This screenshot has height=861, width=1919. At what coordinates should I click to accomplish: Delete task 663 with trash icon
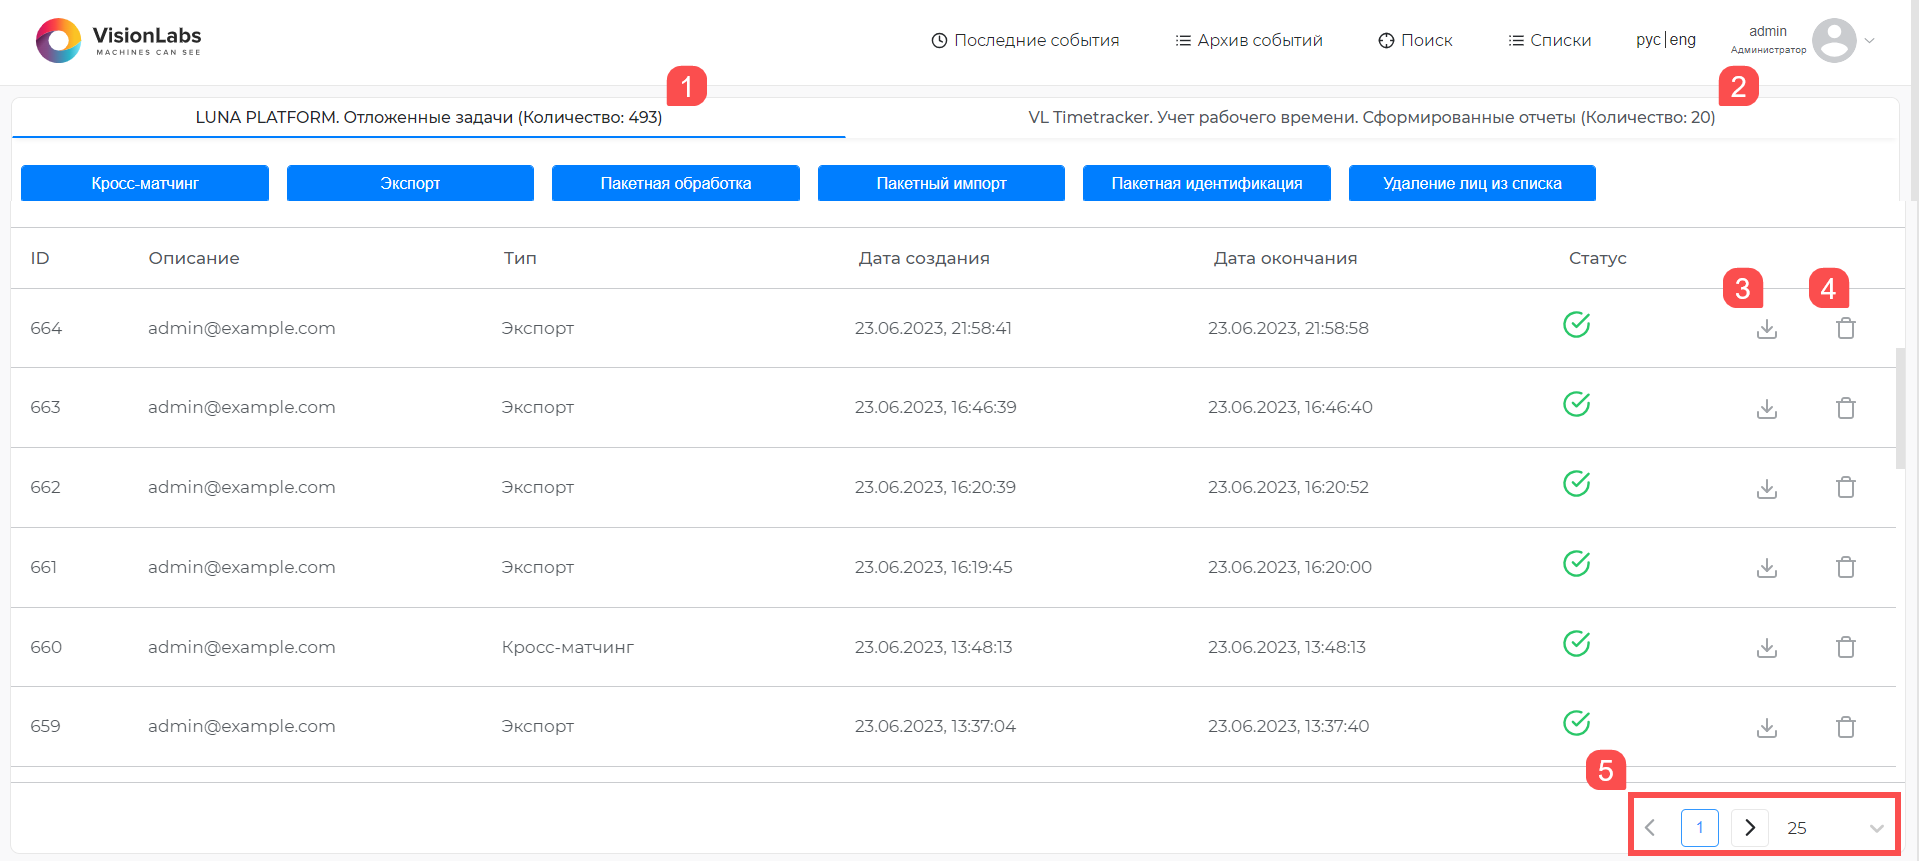(1846, 408)
